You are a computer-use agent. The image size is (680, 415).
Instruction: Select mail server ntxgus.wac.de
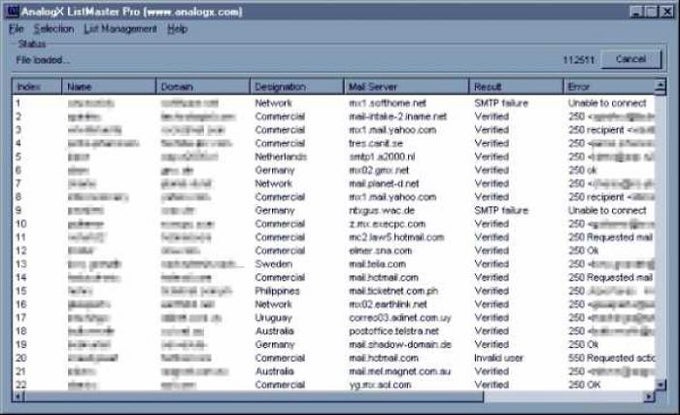click(382, 211)
